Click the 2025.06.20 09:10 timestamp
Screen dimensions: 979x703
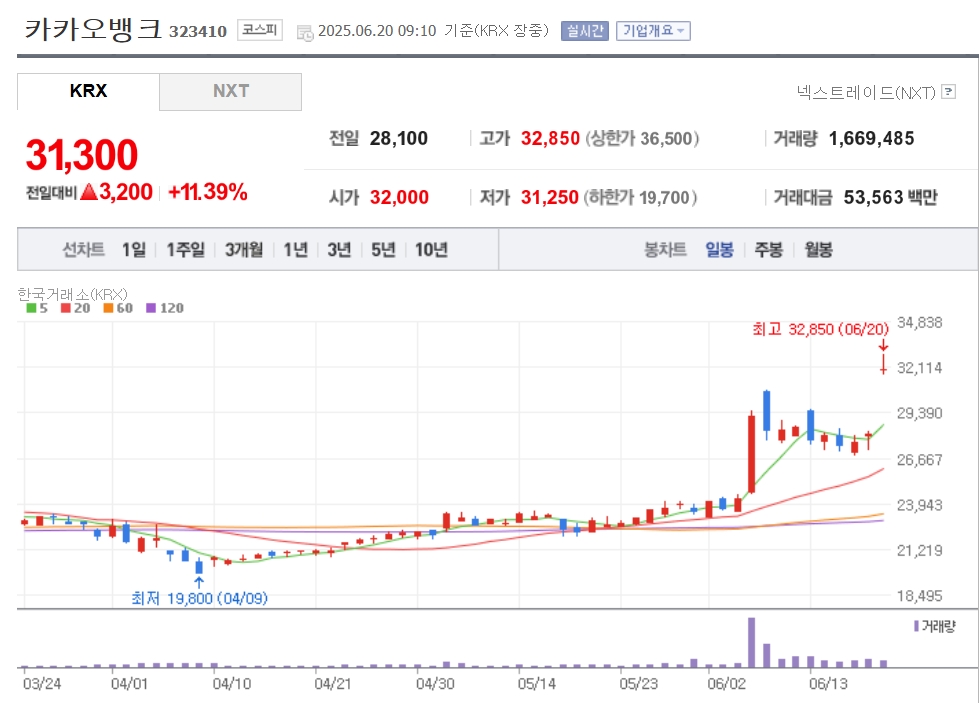377,31
